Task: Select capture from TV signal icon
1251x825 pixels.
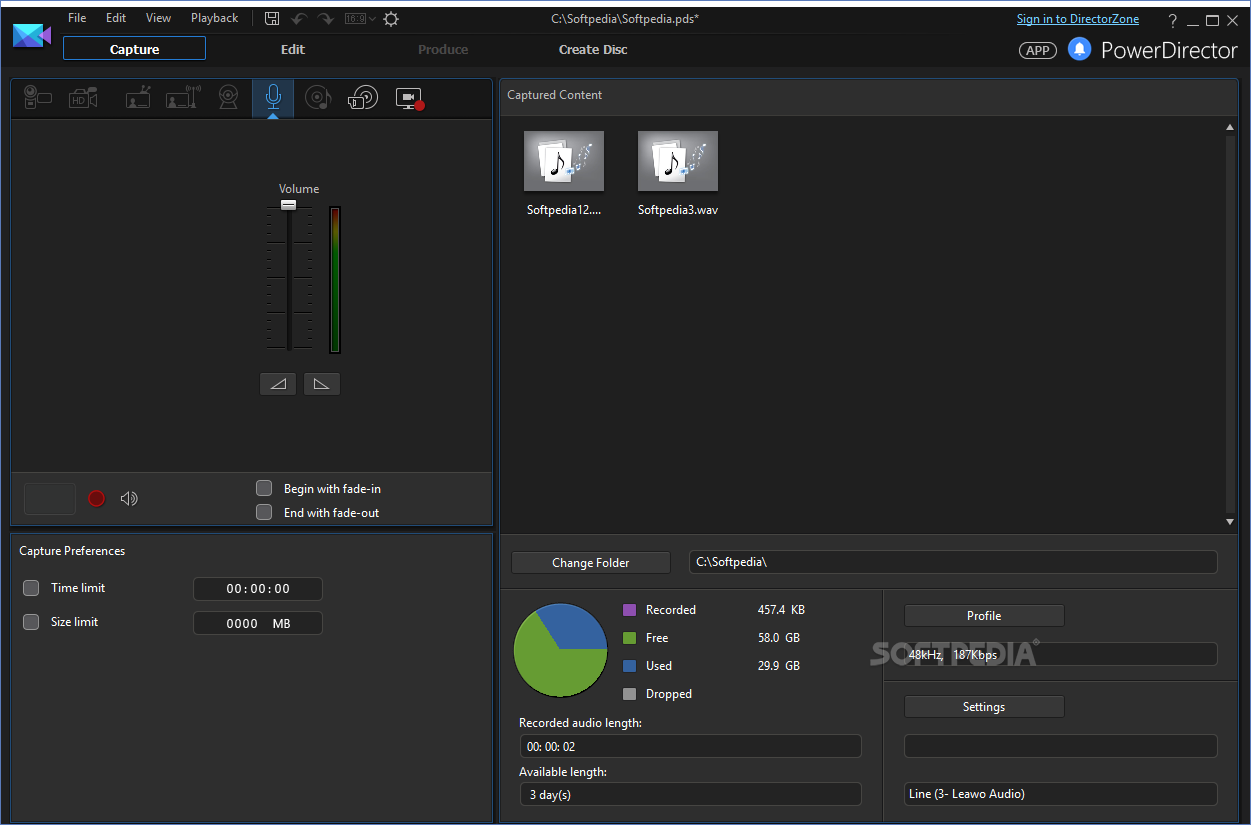Action: click(x=138, y=97)
